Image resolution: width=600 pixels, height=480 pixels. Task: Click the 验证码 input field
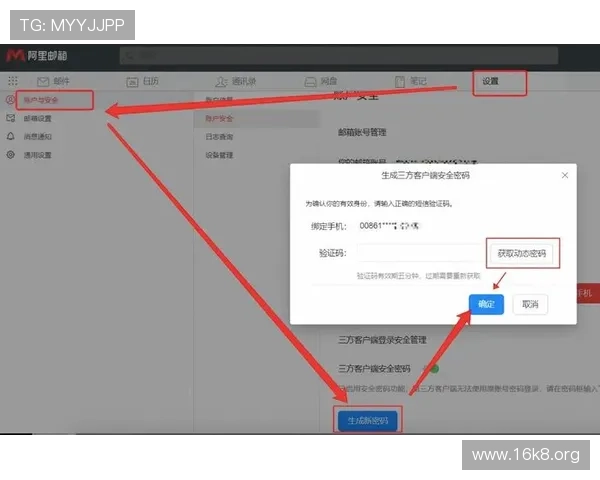click(421, 253)
